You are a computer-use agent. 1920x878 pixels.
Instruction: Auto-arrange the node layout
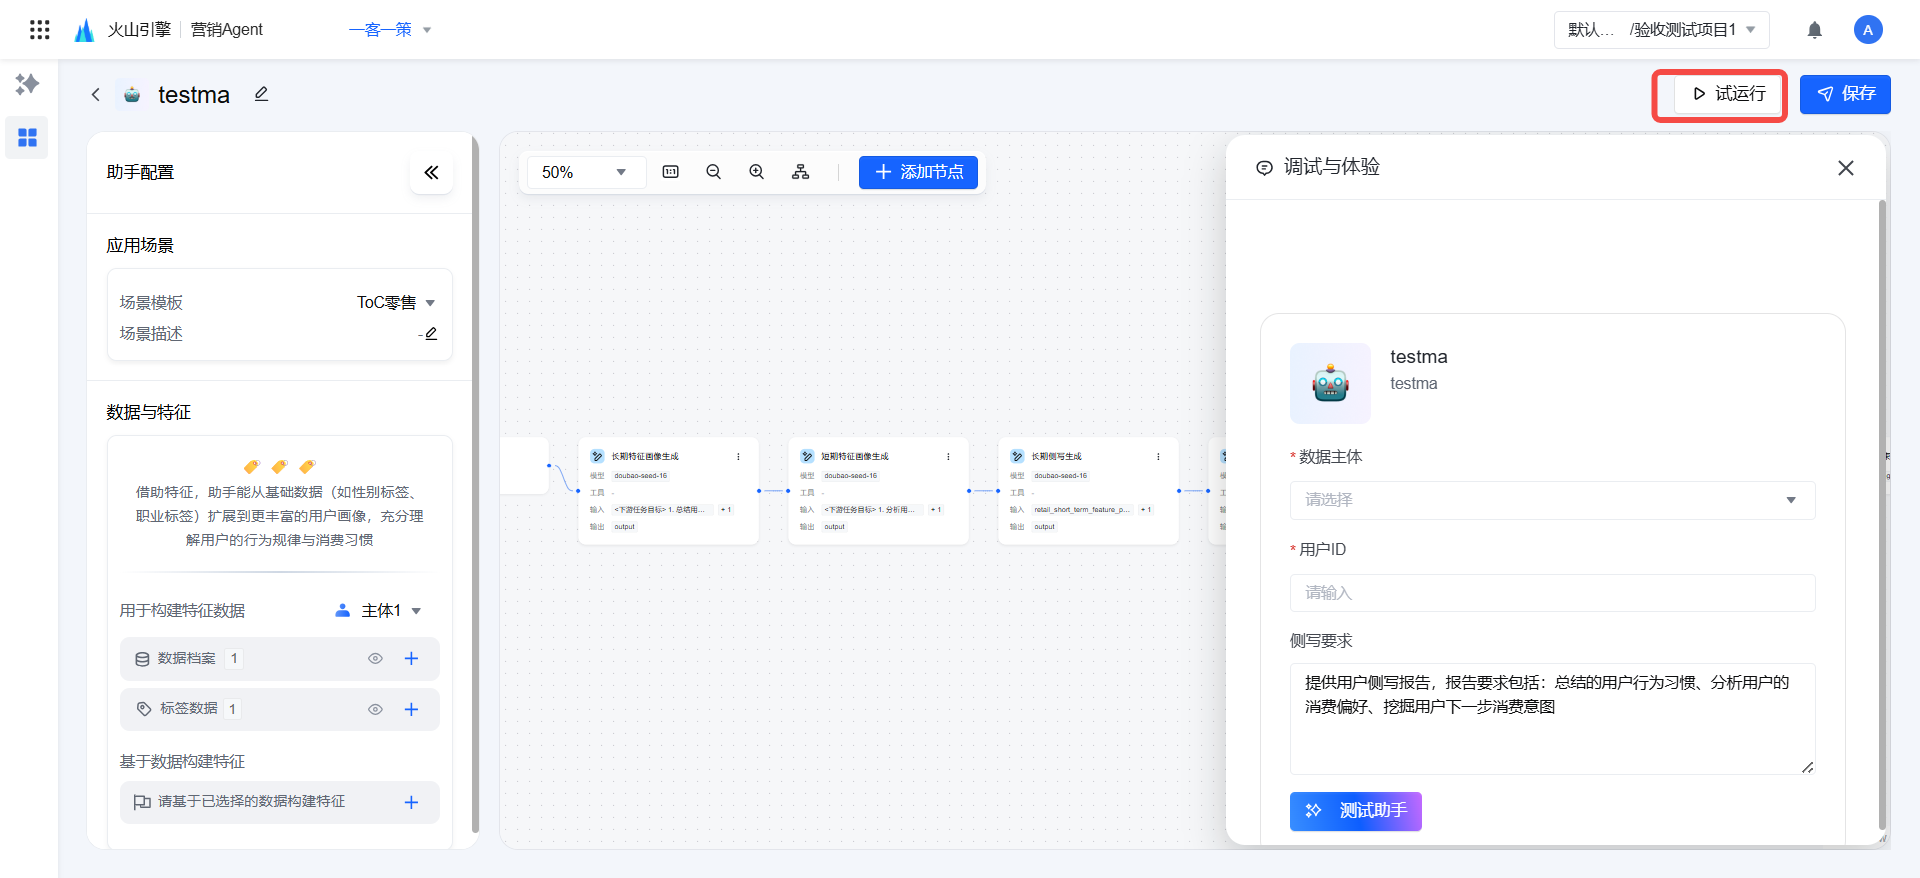pyautogui.click(x=801, y=172)
